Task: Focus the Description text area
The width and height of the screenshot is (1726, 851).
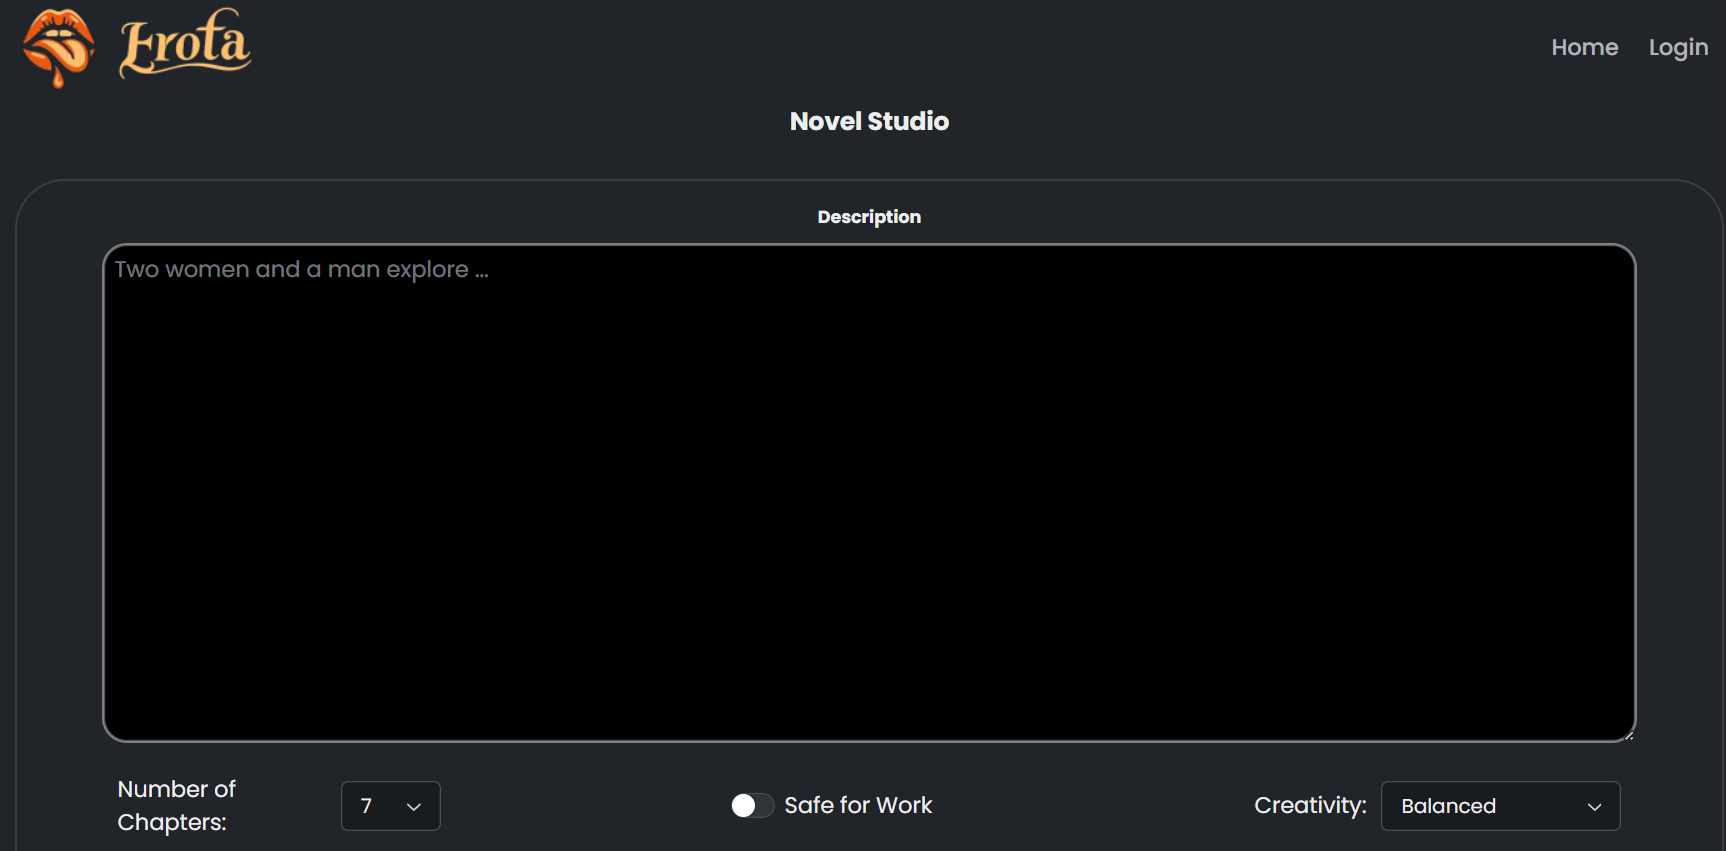Action: point(869,500)
